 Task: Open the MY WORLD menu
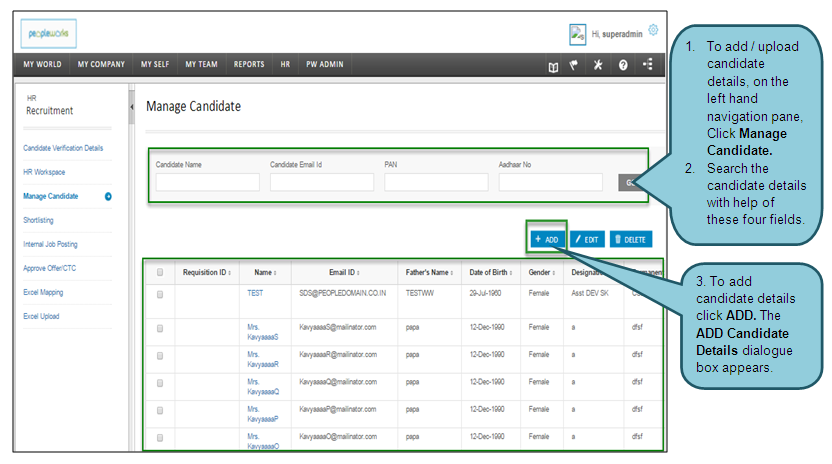(42, 64)
